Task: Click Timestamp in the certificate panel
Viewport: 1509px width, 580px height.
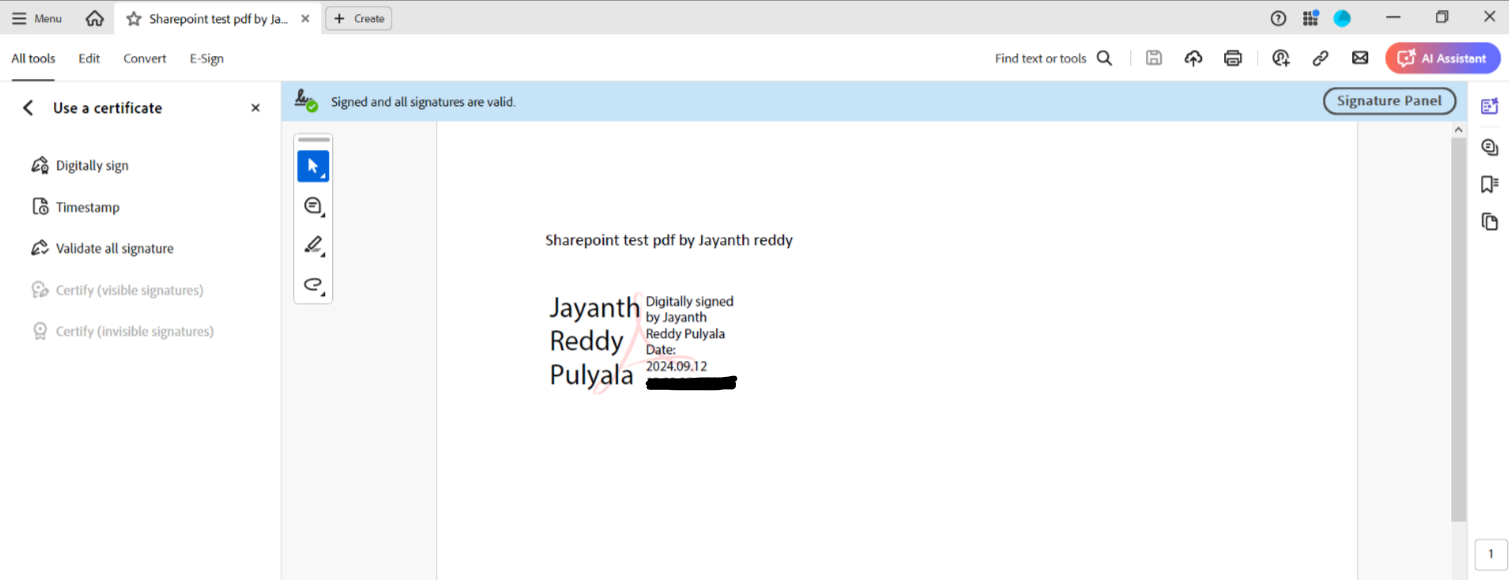Action: 88,207
